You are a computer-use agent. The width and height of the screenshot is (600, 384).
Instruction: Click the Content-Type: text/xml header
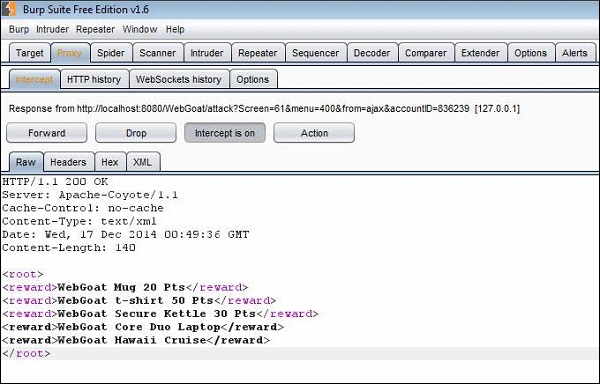click(79, 221)
